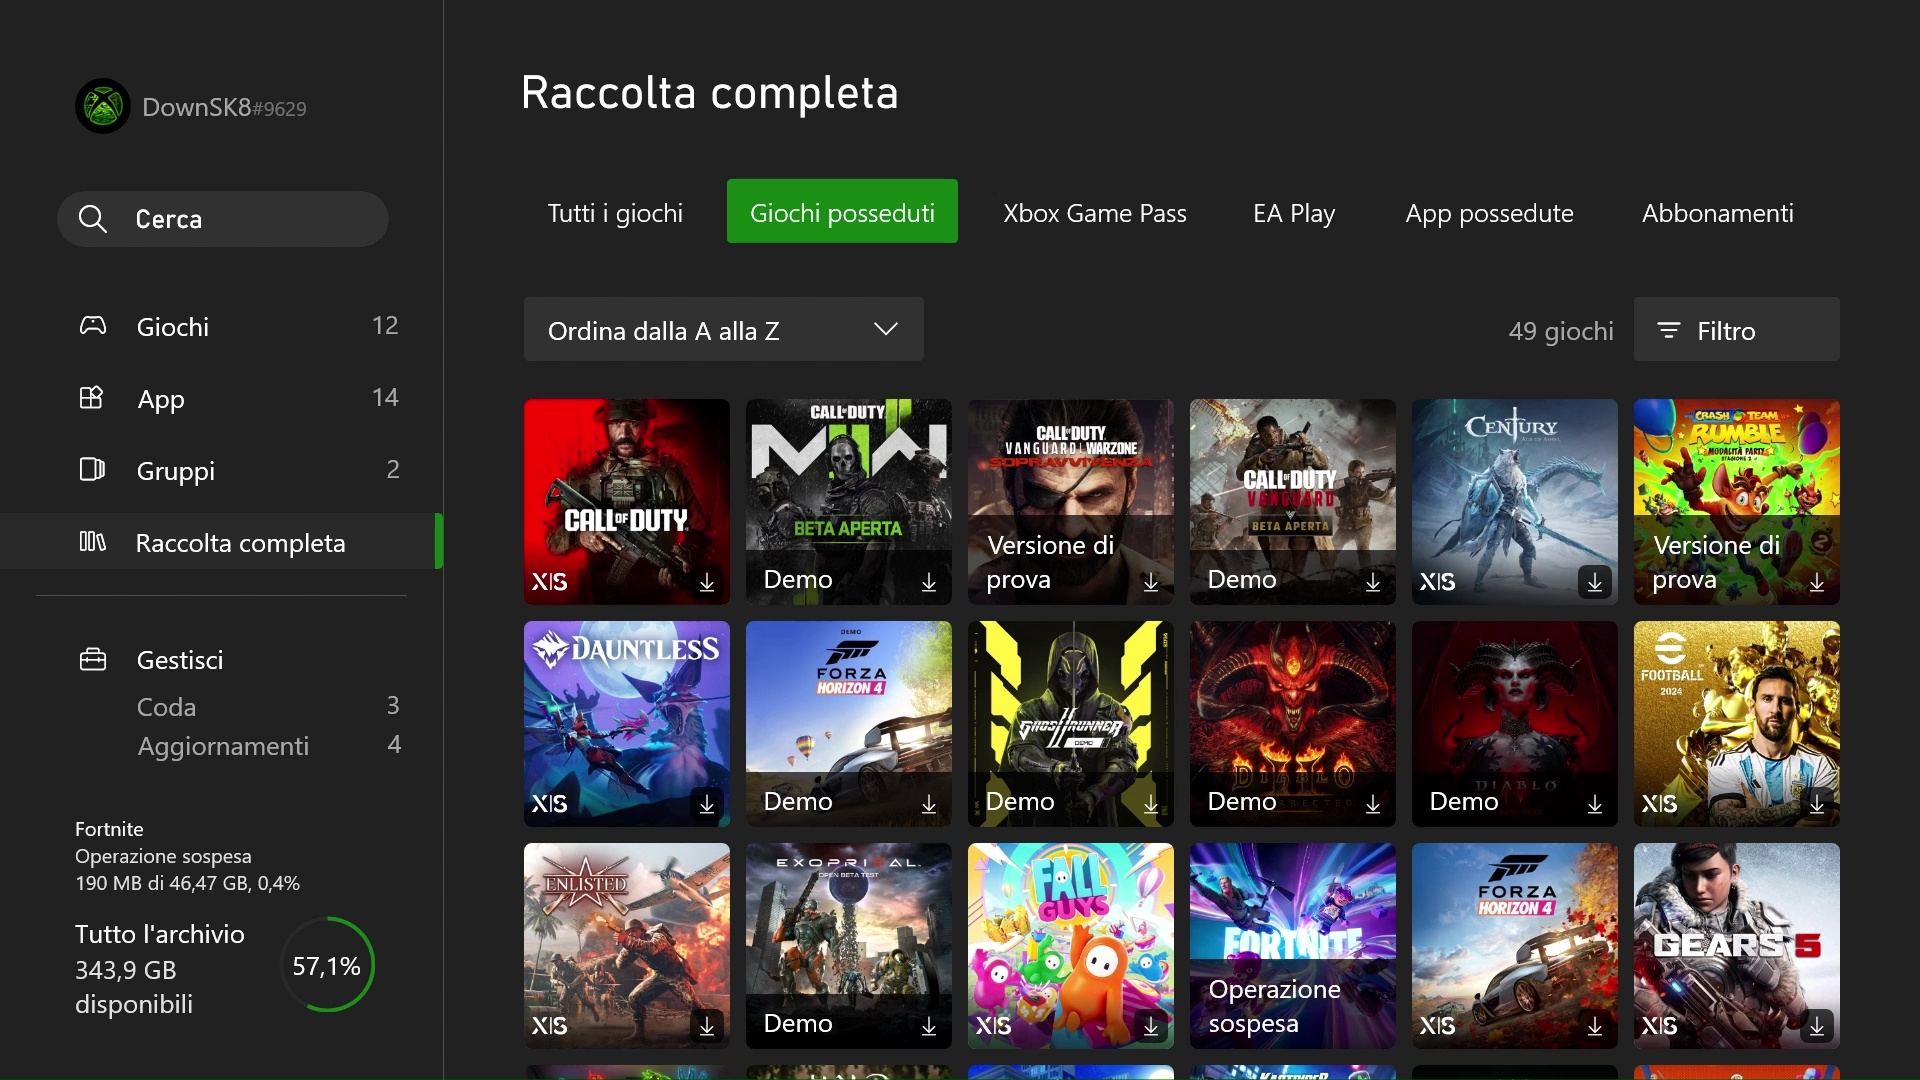Image resolution: width=1920 pixels, height=1080 pixels.
Task: Click the 49 giochi count label
Action: (1561, 331)
